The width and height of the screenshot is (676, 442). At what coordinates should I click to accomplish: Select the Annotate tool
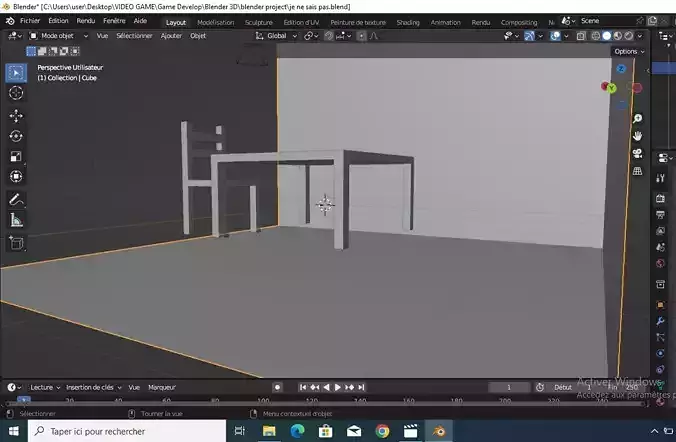click(x=16, y=200)
